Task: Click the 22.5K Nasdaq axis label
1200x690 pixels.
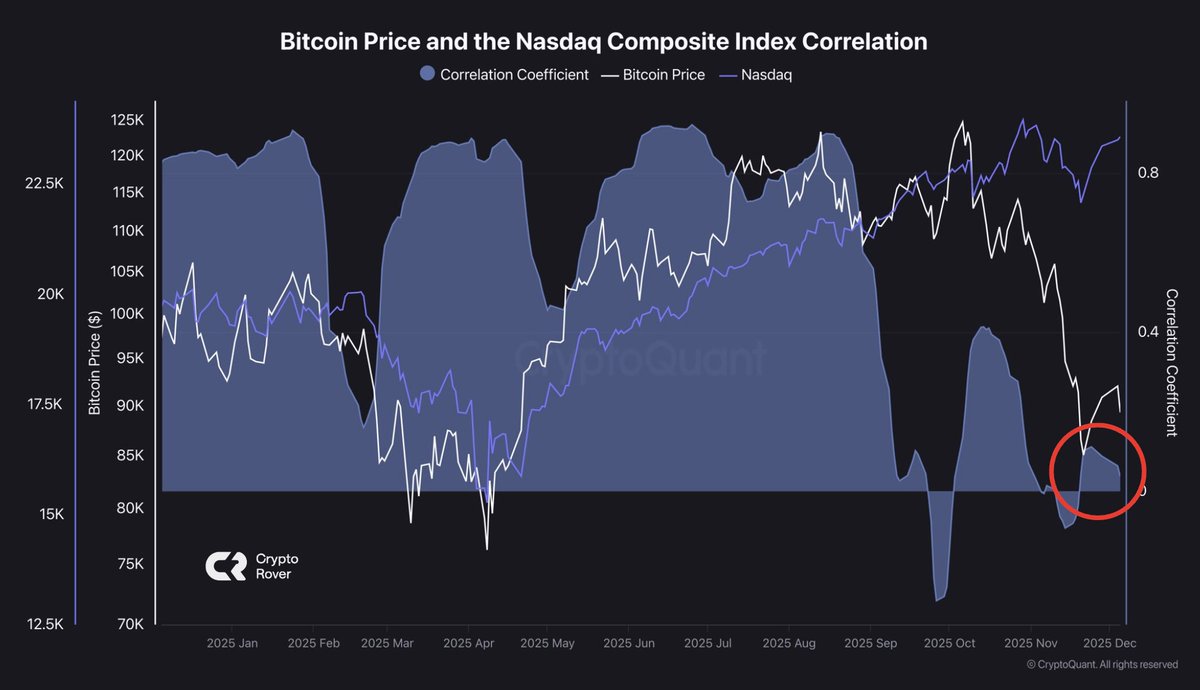Action: click(44, 184)
